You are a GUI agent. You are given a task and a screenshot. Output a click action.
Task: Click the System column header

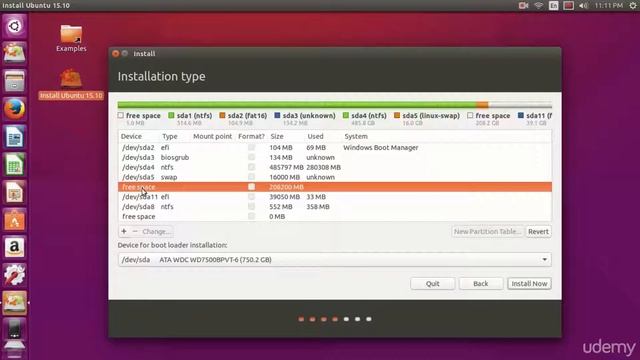[x=356, y=136]
